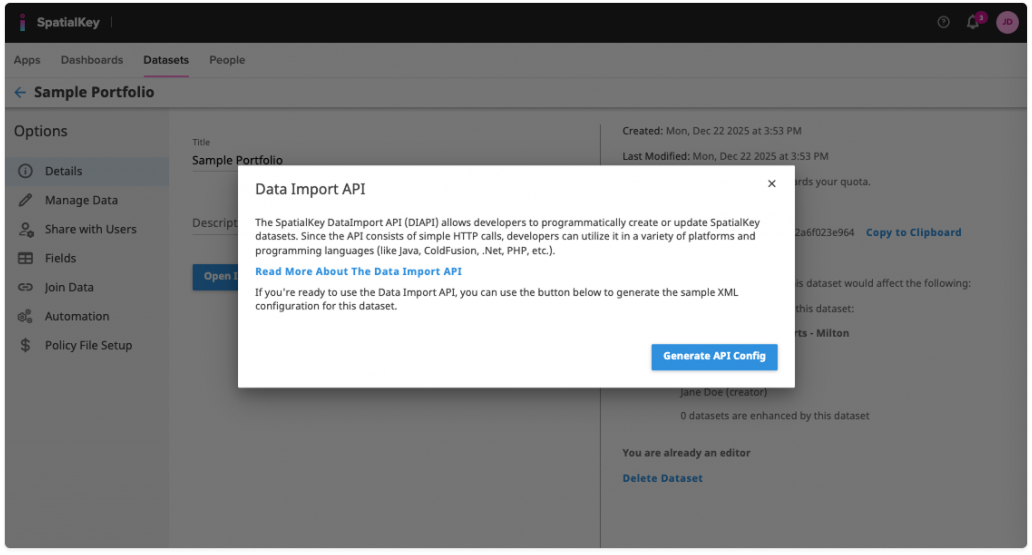This screenshot has height=555, width=1032.
Task: Click the Sample Portfolio page heading
Action: click(94, 93)
